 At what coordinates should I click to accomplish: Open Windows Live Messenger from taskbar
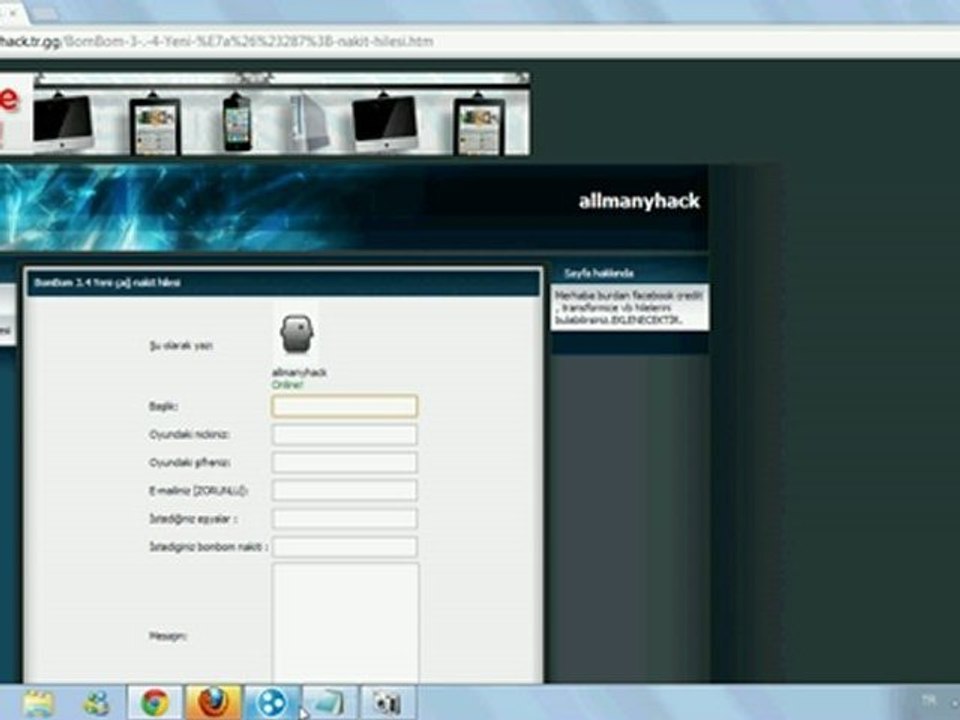97,703
